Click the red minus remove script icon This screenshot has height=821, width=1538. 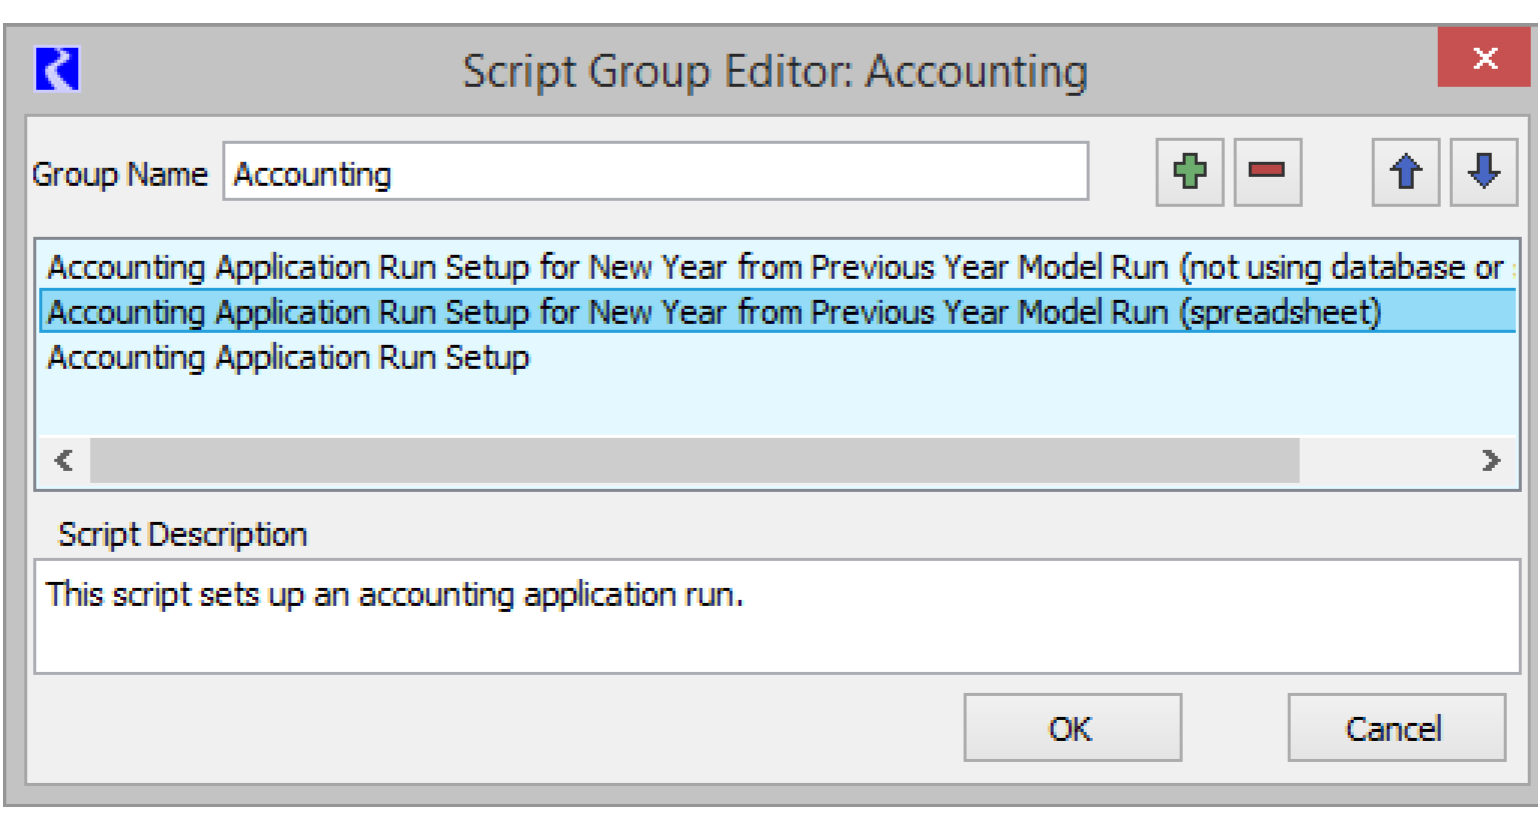pos(1267,172)
